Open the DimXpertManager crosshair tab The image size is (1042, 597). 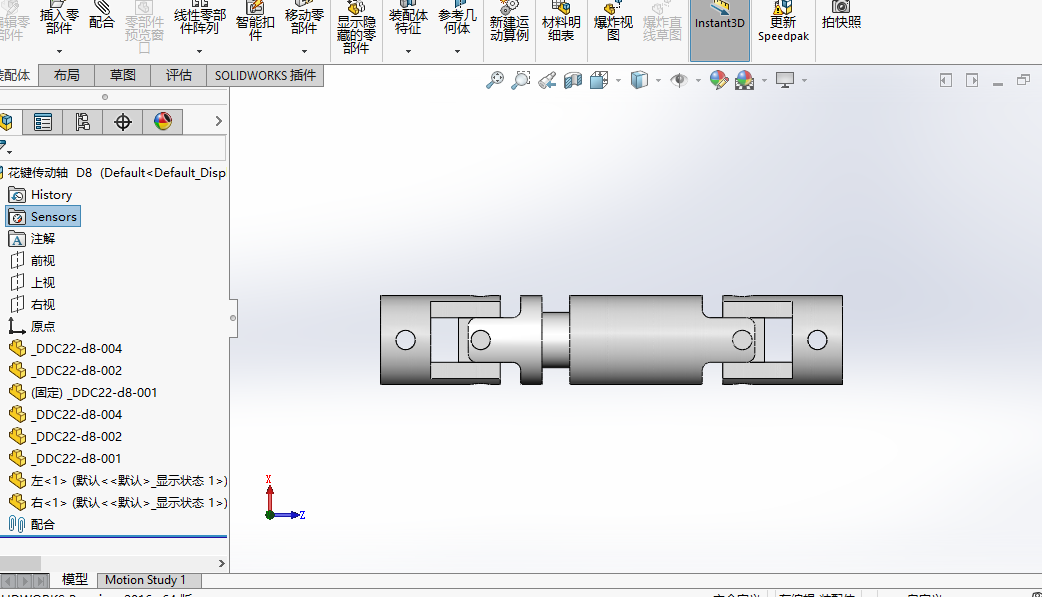(x=122, y=122)
